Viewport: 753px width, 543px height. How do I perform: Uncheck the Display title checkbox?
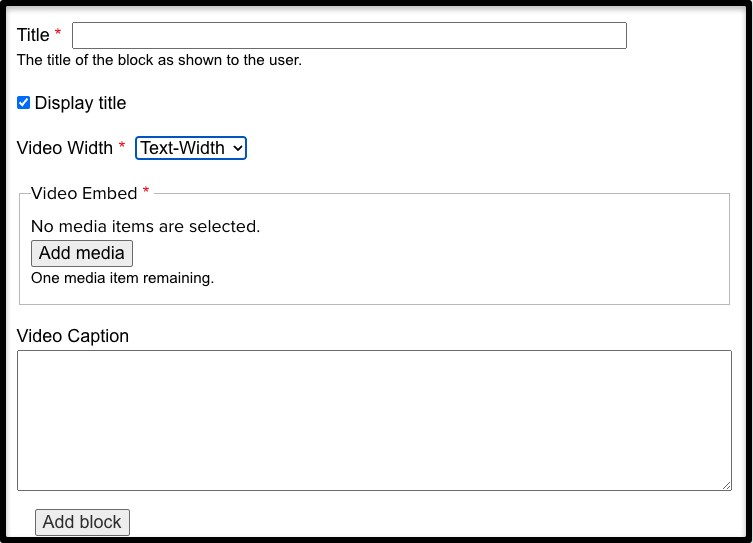point(24,103)
